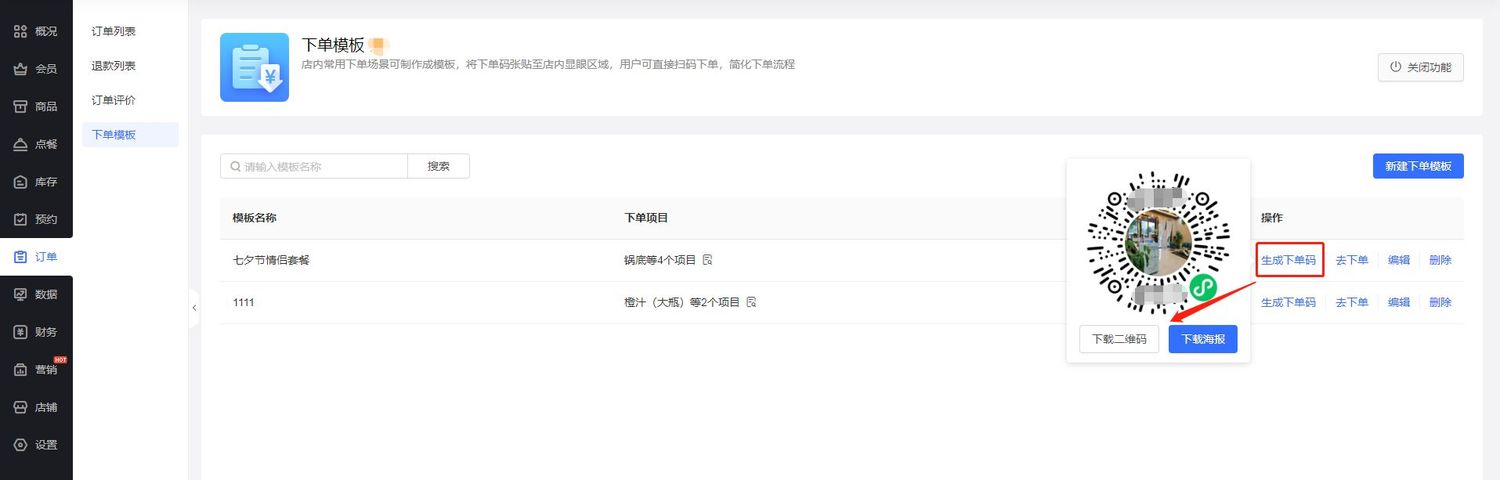The image size is (1500, 480).
Task: Focus the 请输入模板名称 search field
Action: [x=320, y=167]
